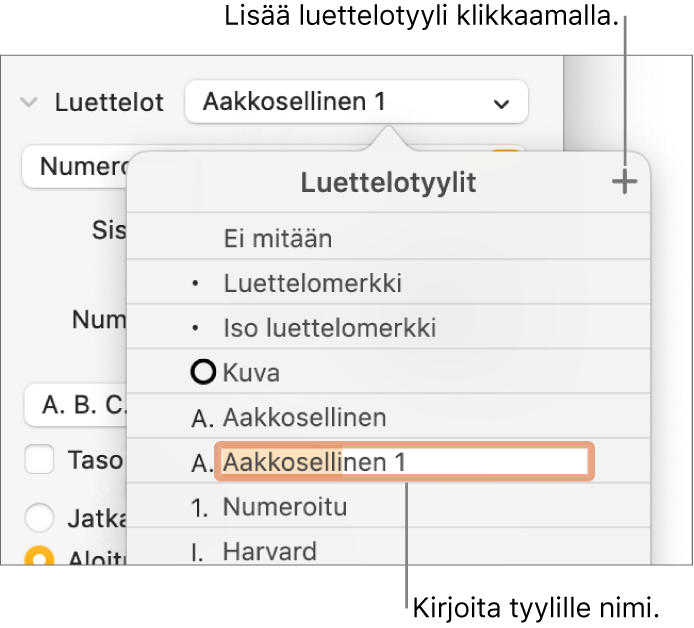
Task: Click the Aakkosellinen 1 name text field
Action: [404, 462]
